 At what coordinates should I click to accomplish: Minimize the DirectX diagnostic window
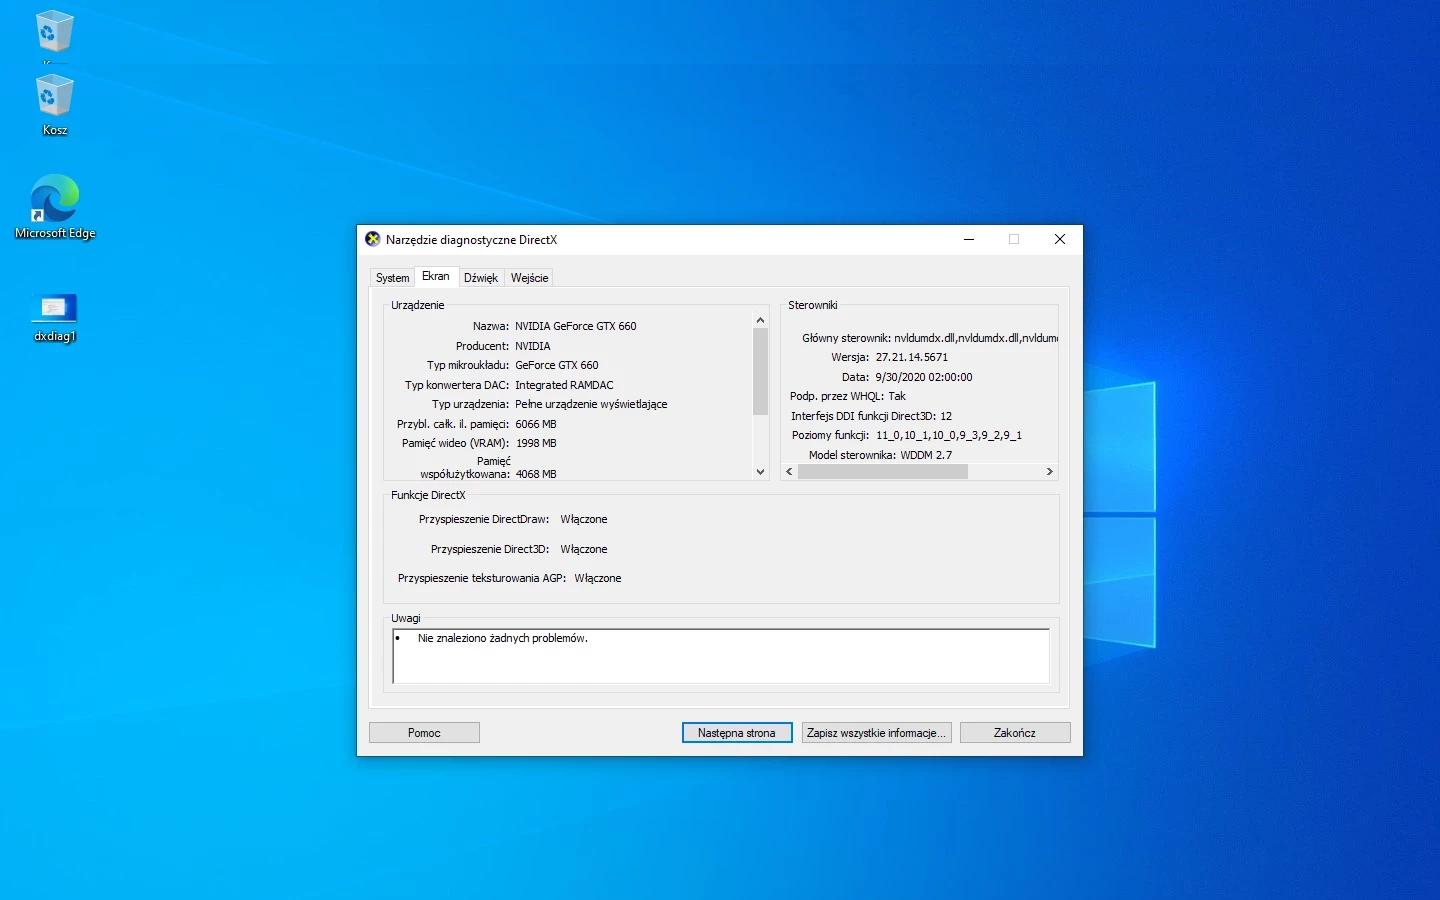[969, 240]
